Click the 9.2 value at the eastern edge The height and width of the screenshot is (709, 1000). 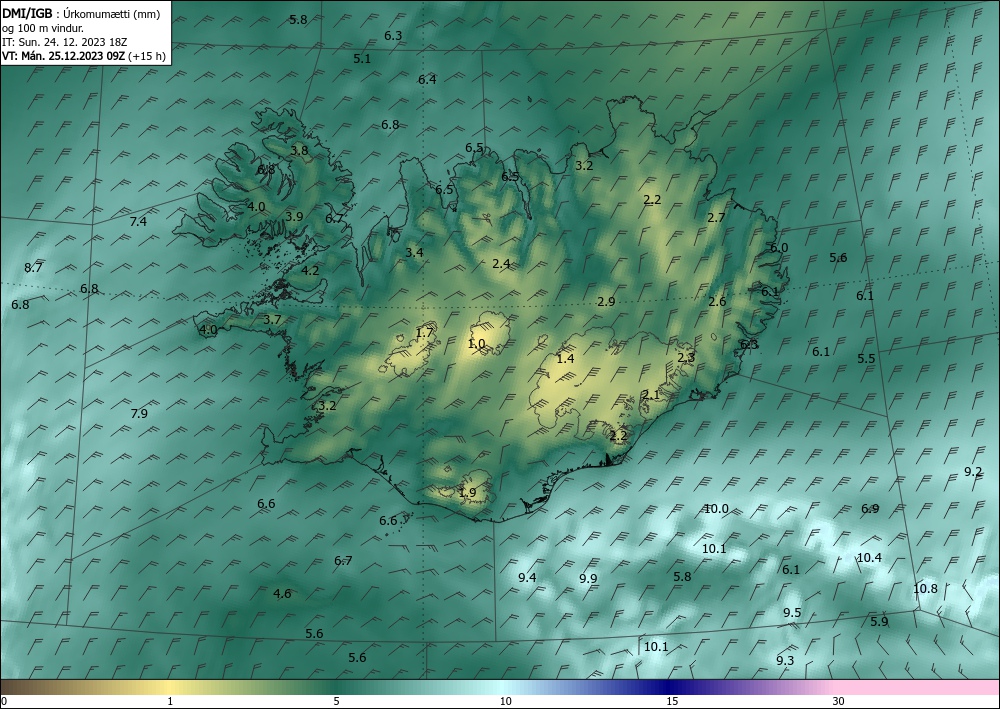click(x=973, y=472)
